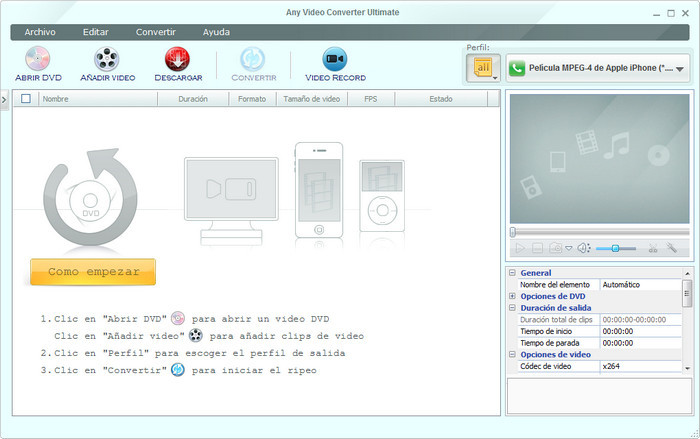Screen dimensions: 700x439
Task: Click the stop button in preview player
Action: tap(538, 248)
